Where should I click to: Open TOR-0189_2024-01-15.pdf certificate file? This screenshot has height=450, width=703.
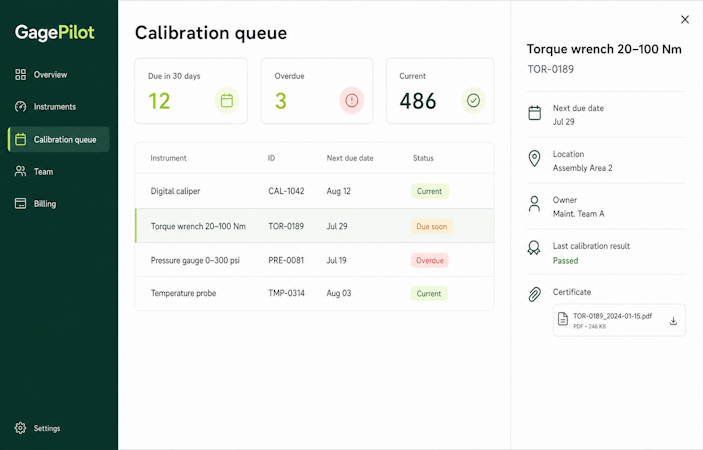click(619, 320)
